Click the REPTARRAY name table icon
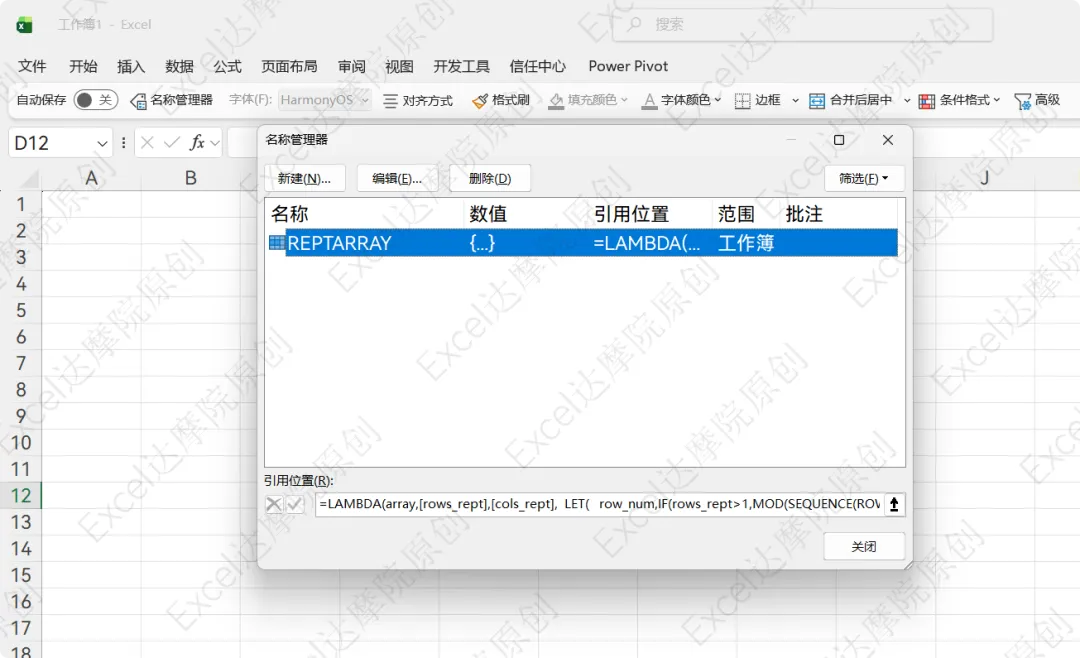The height and width of the screenshot is (658, 1080). pyautogui.click(x=277, y=243)
